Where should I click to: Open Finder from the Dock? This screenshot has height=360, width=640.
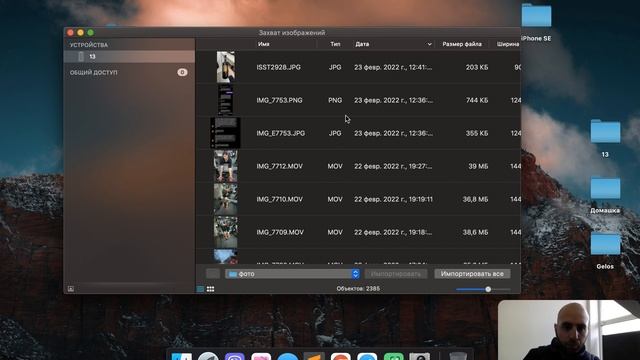[x=182, y=356]
